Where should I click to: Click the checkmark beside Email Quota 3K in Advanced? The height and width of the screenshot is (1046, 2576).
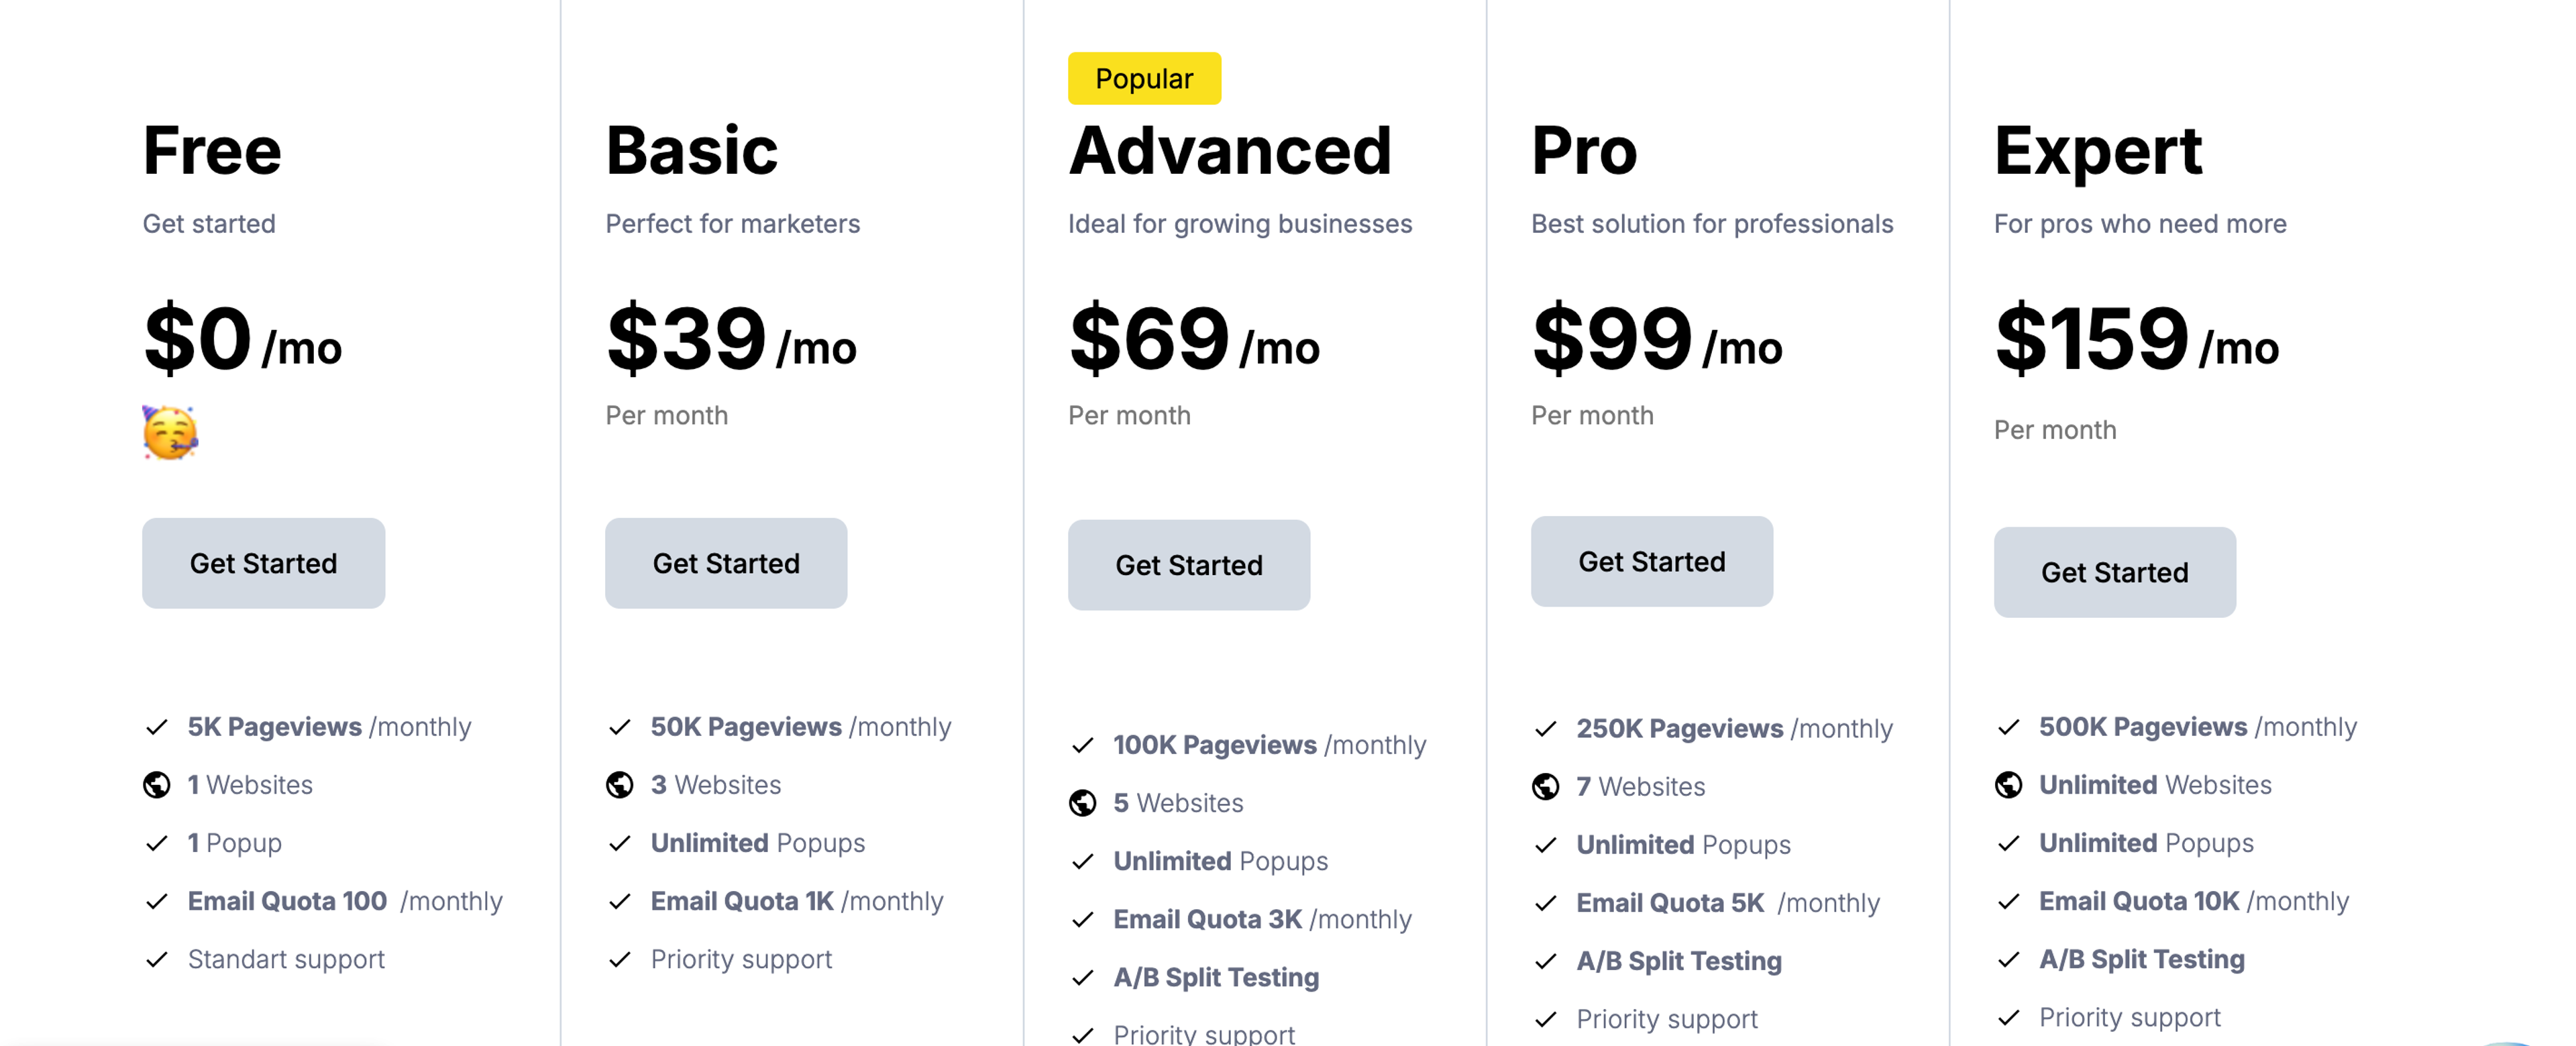coord(1083,918)
